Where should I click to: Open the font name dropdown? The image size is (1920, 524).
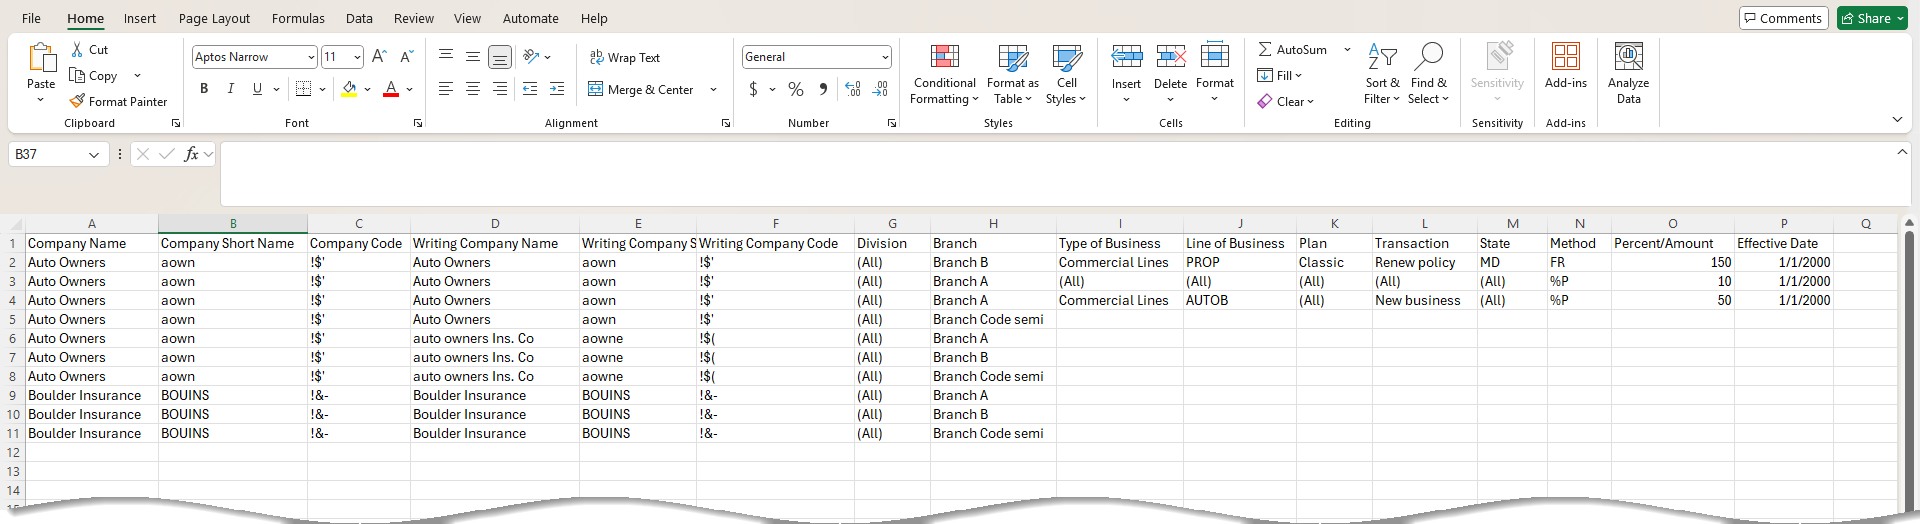(311, 57)
